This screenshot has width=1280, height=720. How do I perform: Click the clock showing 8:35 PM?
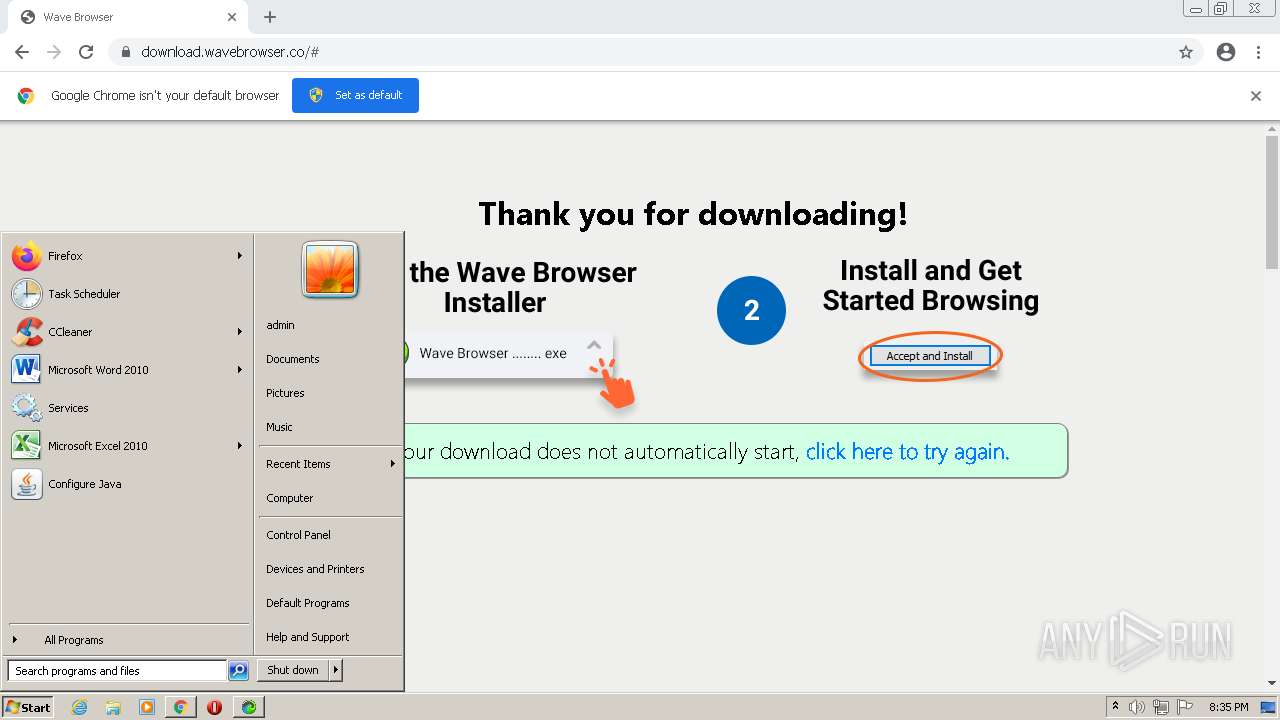1228,707
